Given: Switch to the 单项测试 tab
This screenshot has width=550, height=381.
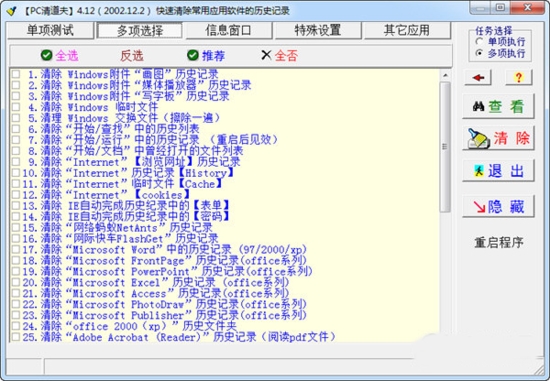Looking at the screenshot, I should point(51,30).
